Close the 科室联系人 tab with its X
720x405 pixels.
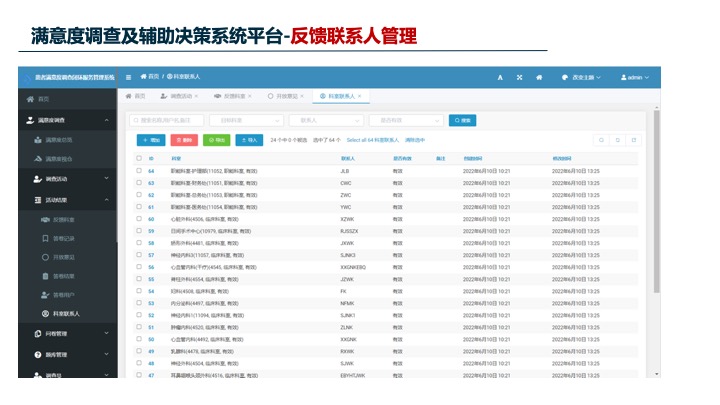click(x=359, y=96)
